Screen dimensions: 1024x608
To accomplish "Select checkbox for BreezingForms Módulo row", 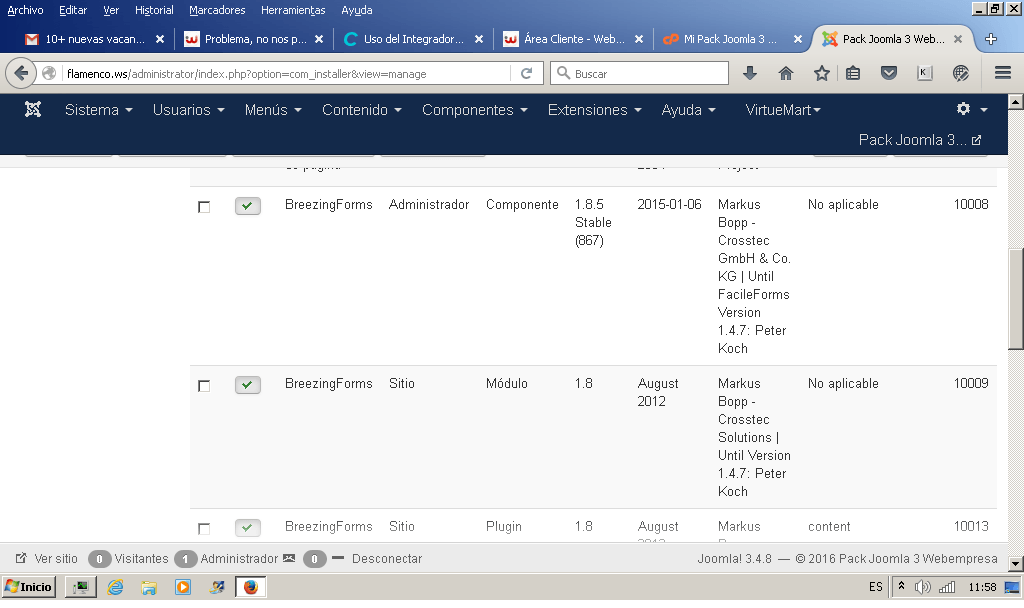I will tap(204, 386).
